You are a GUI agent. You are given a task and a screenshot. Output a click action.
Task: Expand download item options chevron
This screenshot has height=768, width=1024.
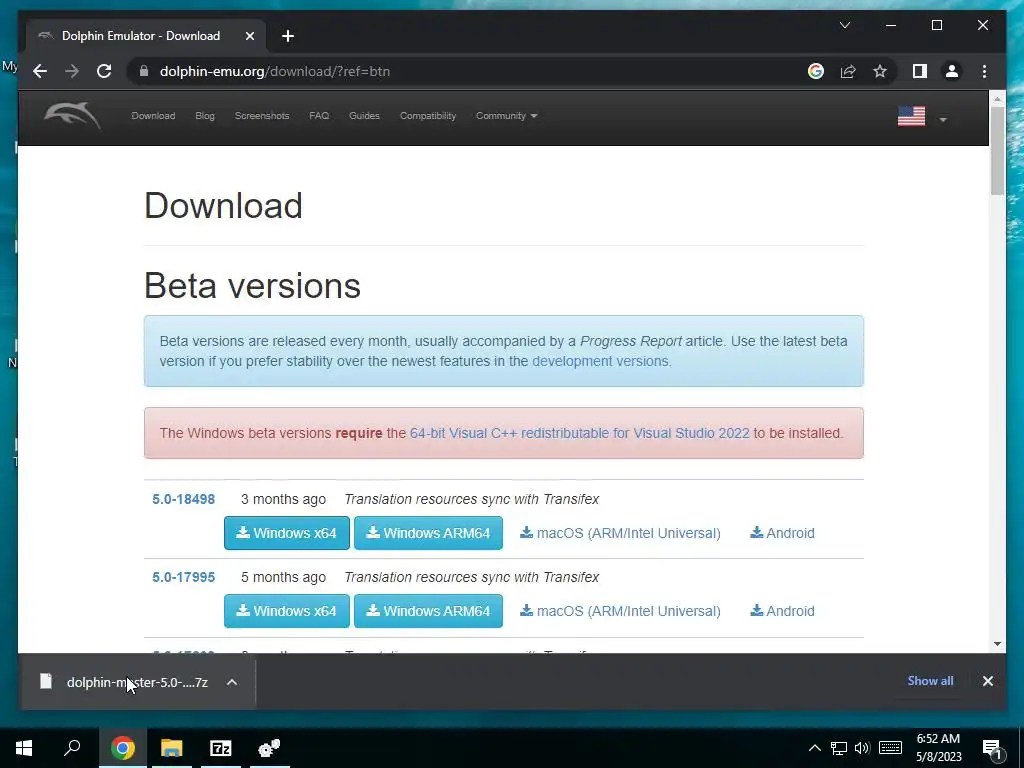232,682
